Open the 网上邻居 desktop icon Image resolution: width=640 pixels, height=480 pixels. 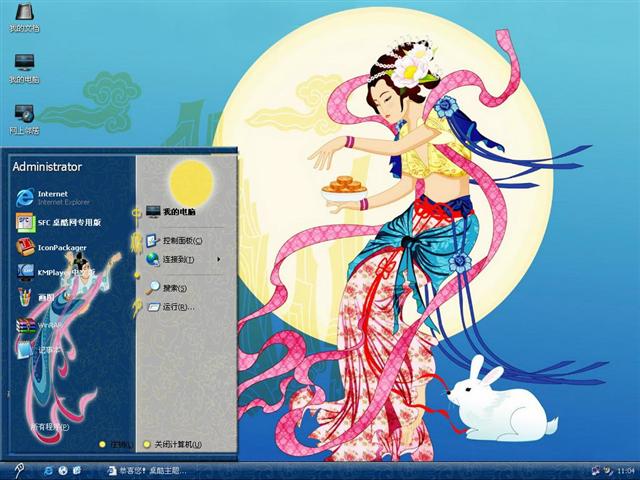click(x=24, y=120)
